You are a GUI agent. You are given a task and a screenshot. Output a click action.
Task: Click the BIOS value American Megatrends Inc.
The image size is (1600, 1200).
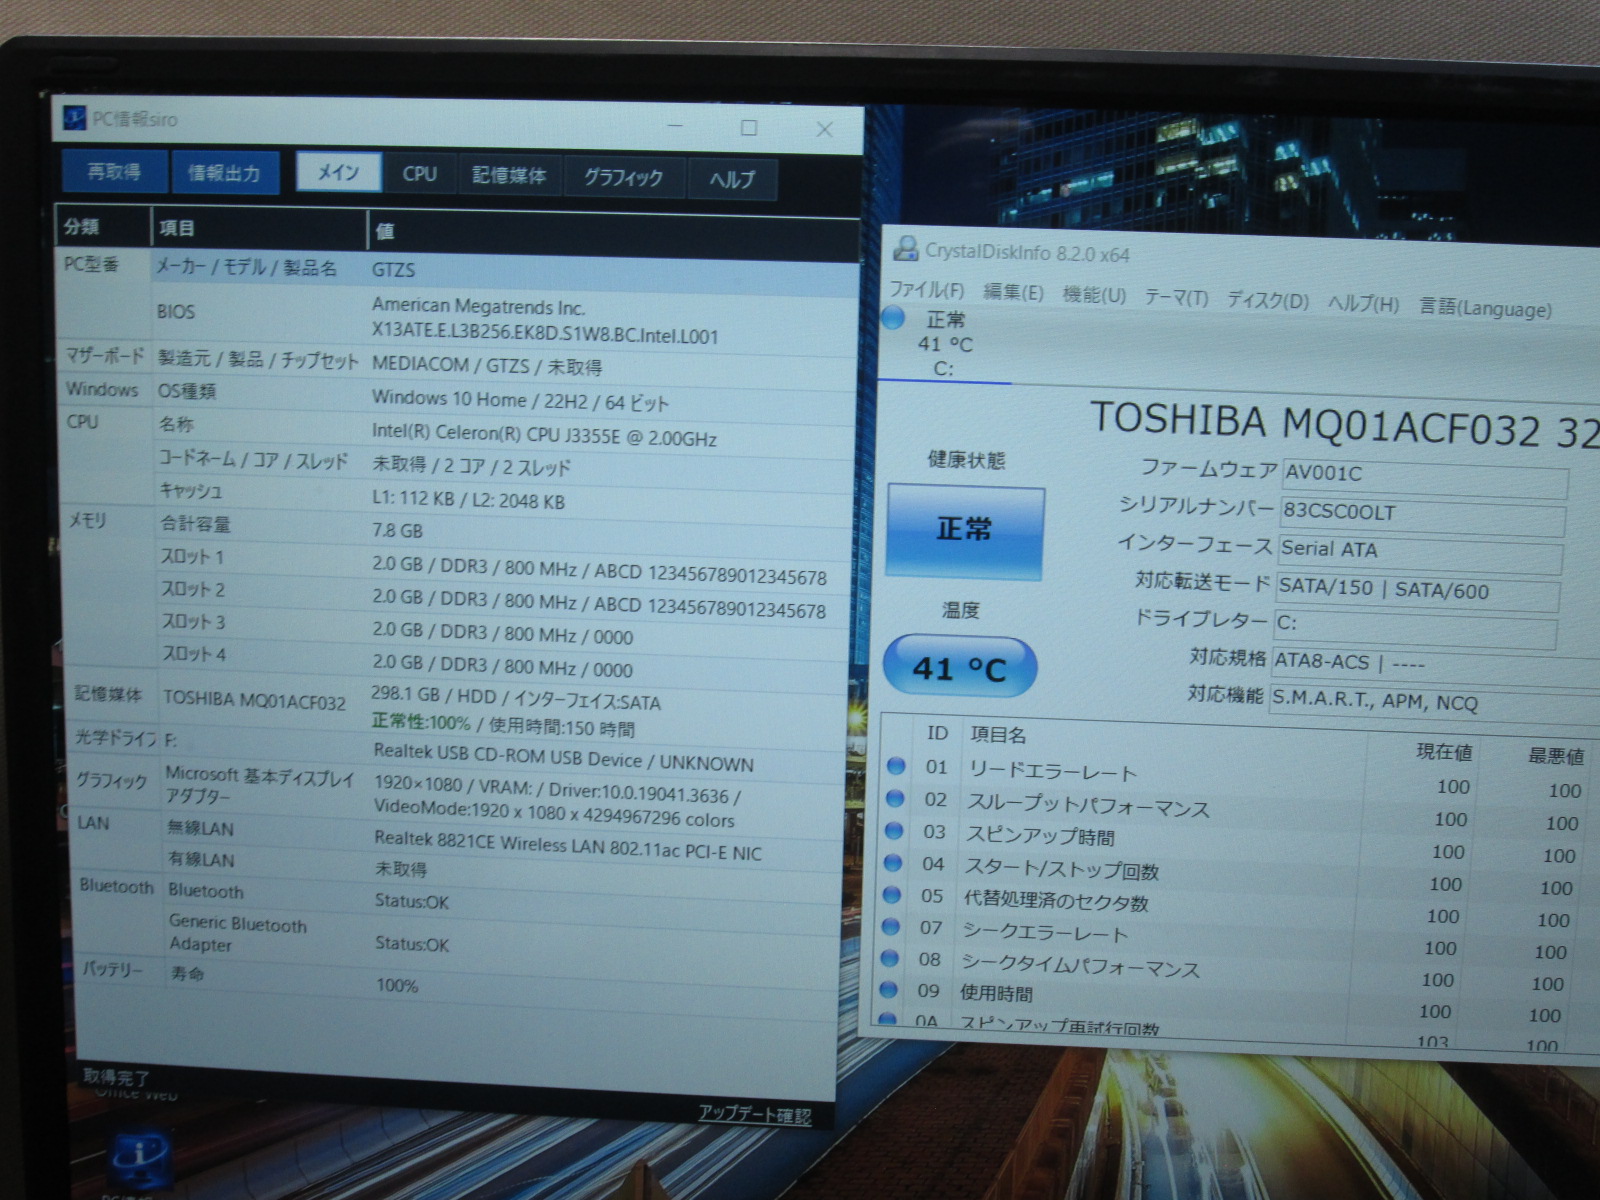(x=479, y=307)
